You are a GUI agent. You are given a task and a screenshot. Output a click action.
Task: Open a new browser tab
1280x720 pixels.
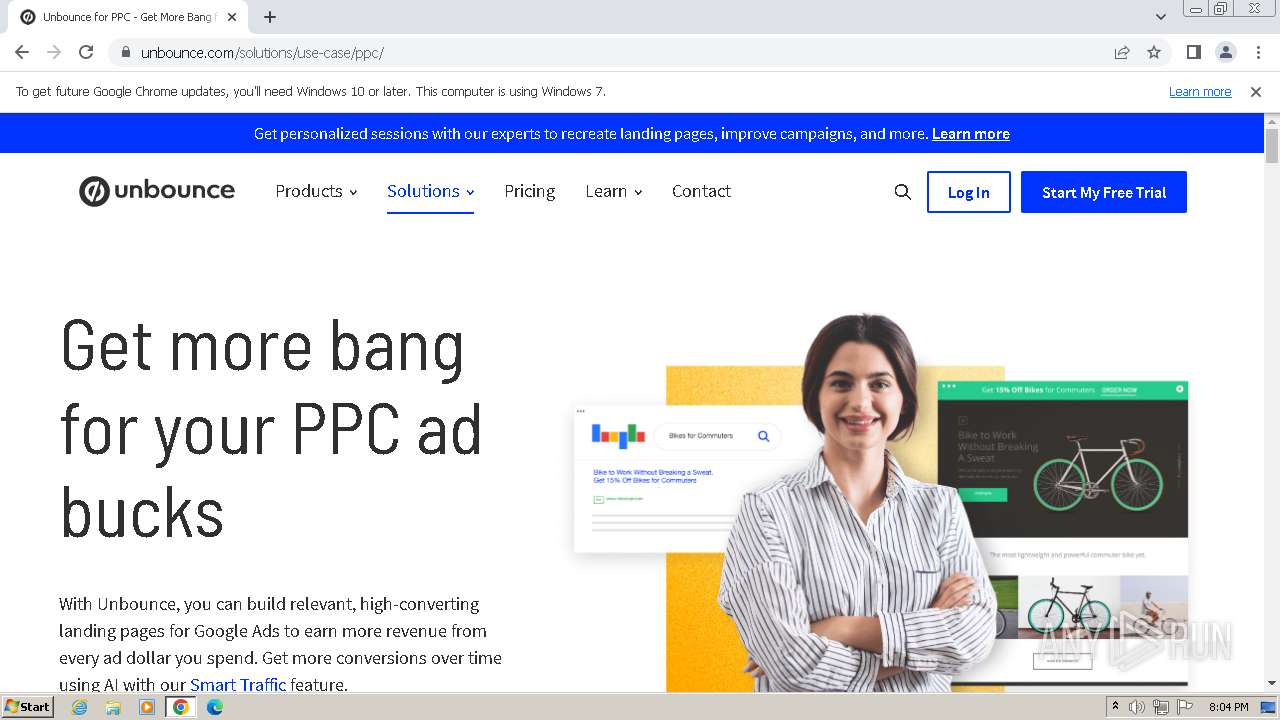[270, 17]
